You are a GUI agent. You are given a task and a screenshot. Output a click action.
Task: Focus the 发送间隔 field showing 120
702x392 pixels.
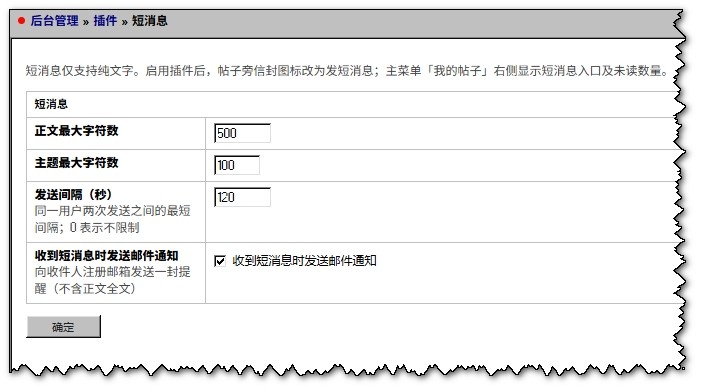tap(242, 197)
